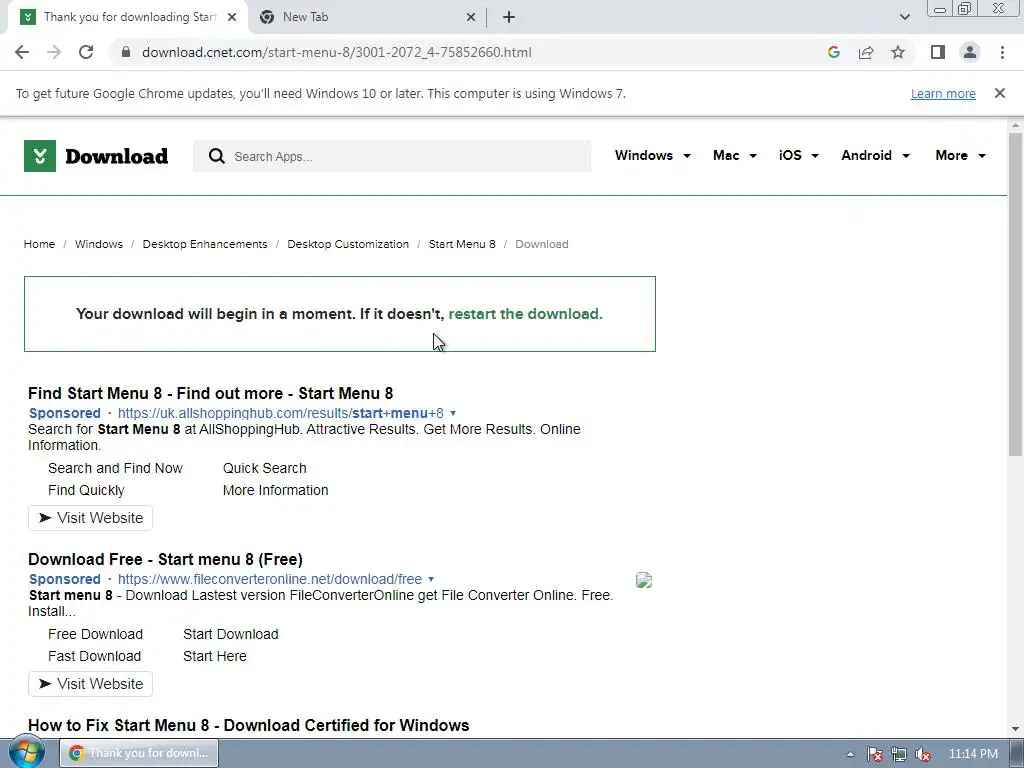Open 'Find Start Menu 8' ad headline
Image resolution: width=1024 pixels, height=768 pixels.
[x=210, y=393]
